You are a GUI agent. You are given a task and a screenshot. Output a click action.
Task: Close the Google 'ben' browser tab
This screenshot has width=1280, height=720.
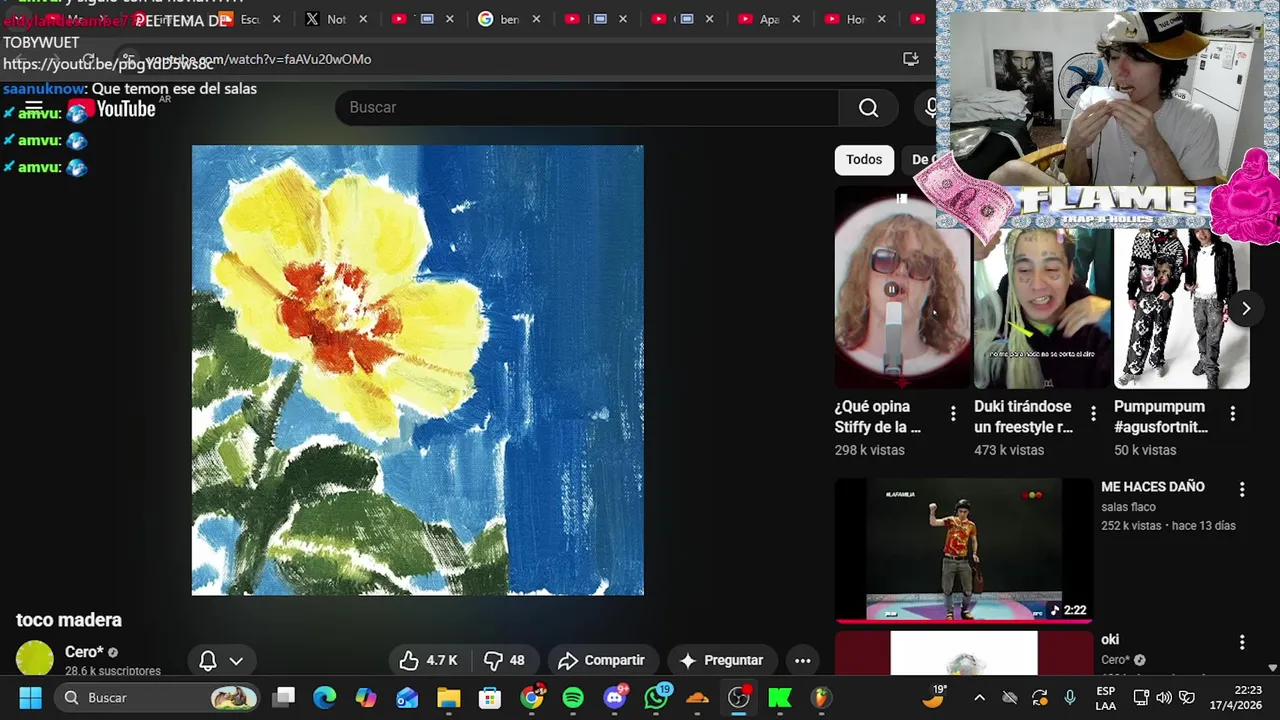coord(536,19)
